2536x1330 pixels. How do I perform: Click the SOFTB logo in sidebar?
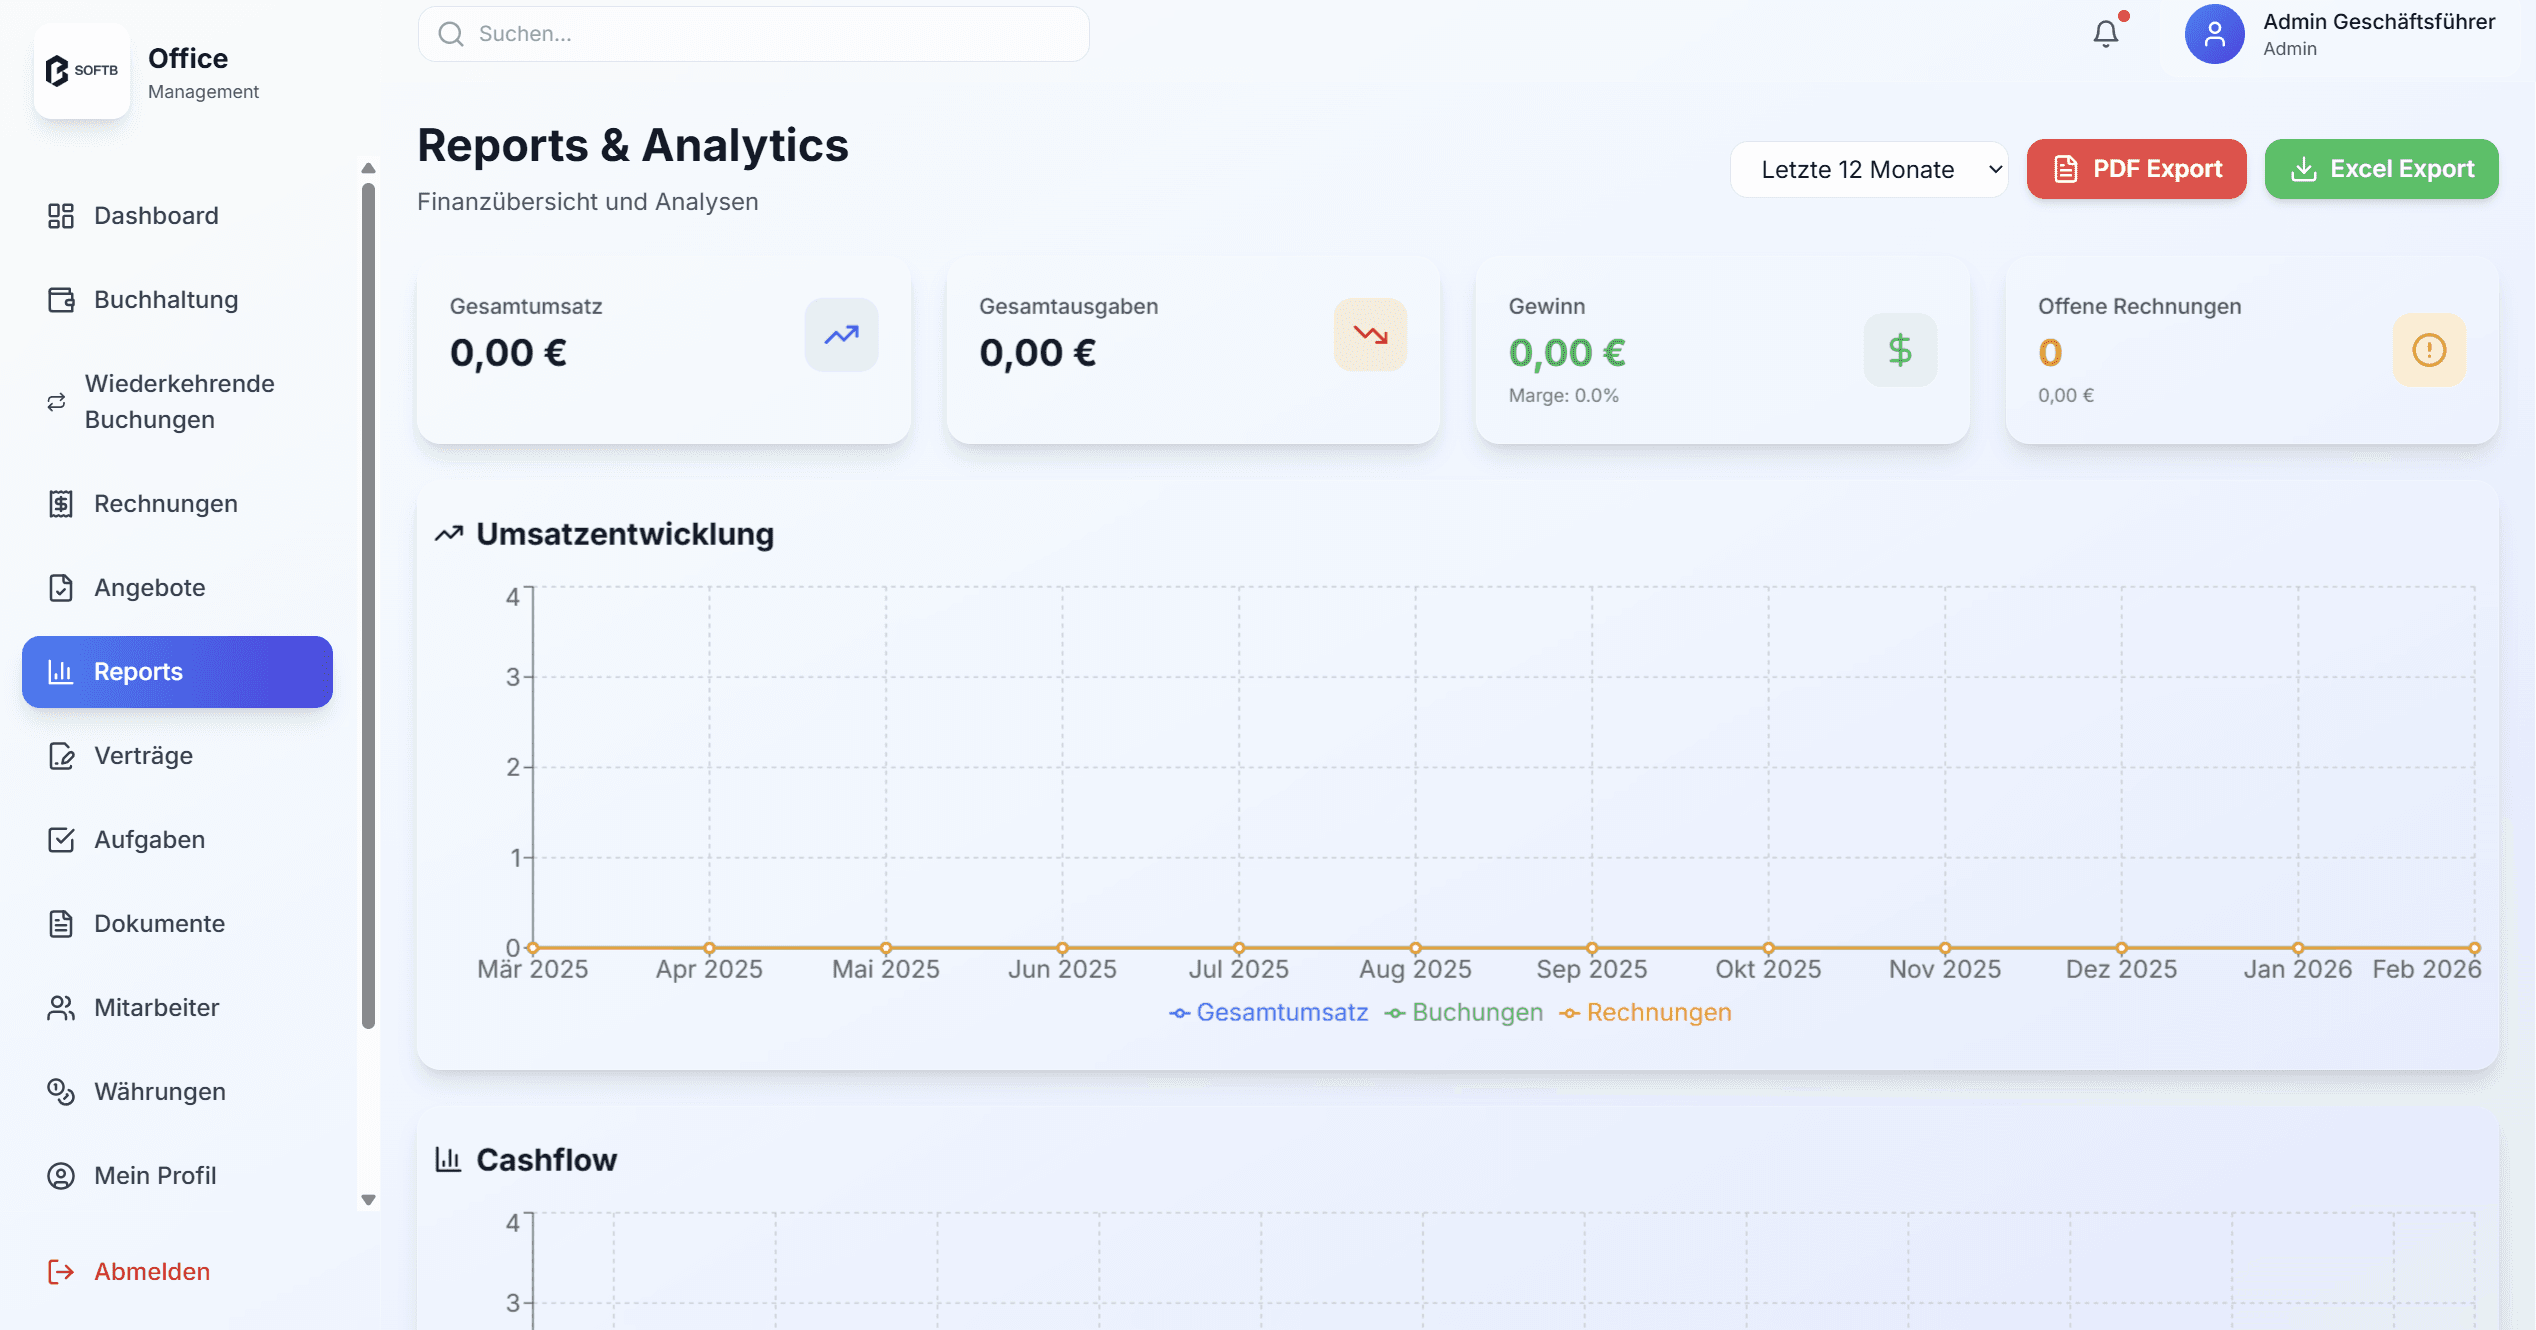click(82, 70)
